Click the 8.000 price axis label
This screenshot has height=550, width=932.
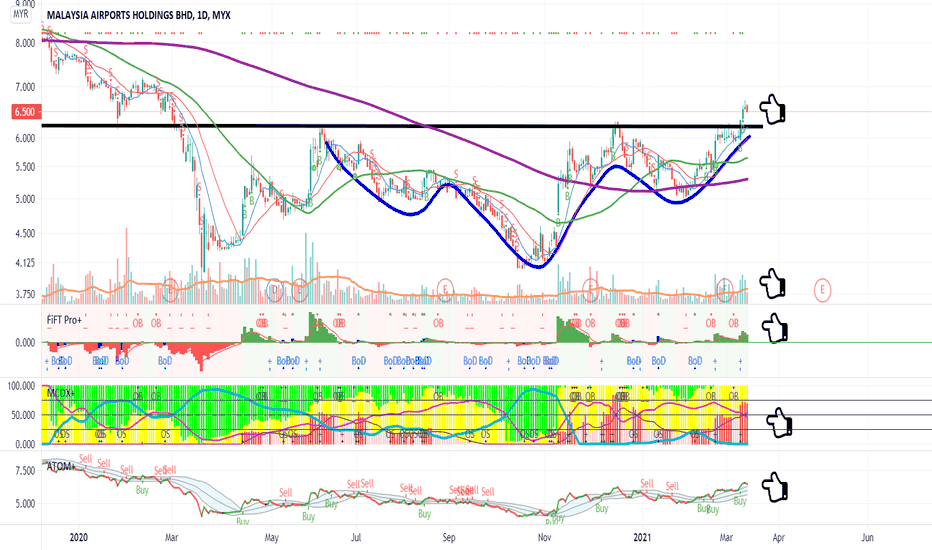tap(26, 43)
